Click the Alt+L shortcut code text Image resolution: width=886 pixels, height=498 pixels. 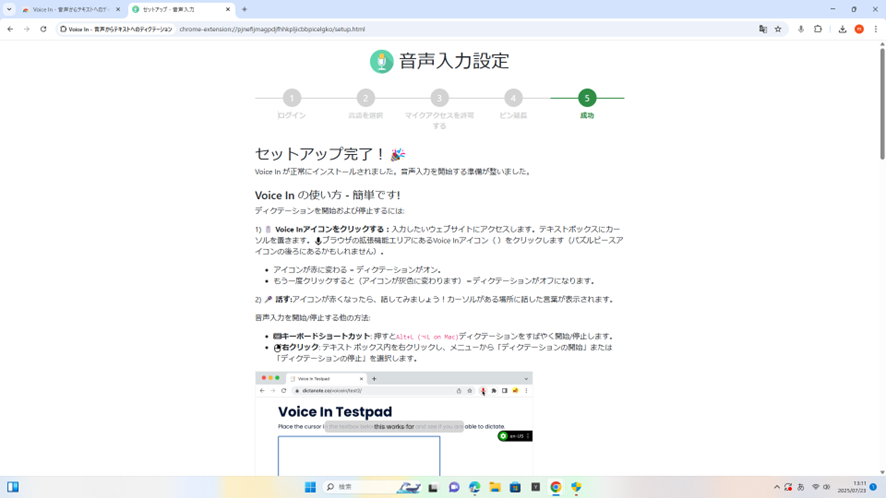click(x=427, y=337)
